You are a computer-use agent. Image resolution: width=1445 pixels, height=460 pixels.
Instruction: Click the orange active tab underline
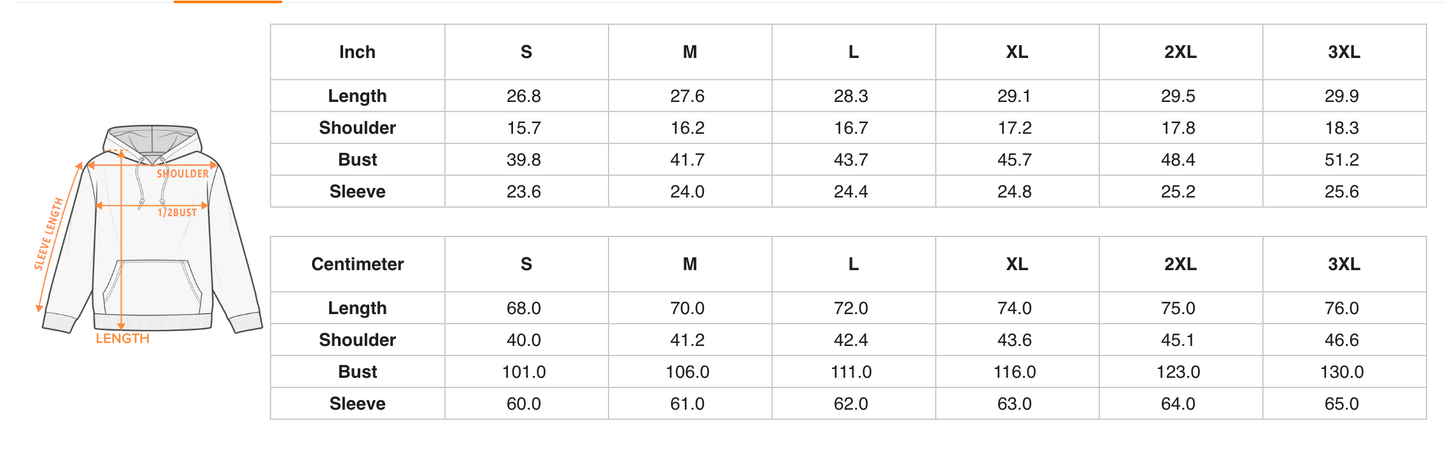pyautogui.click(x=228, y=2)
